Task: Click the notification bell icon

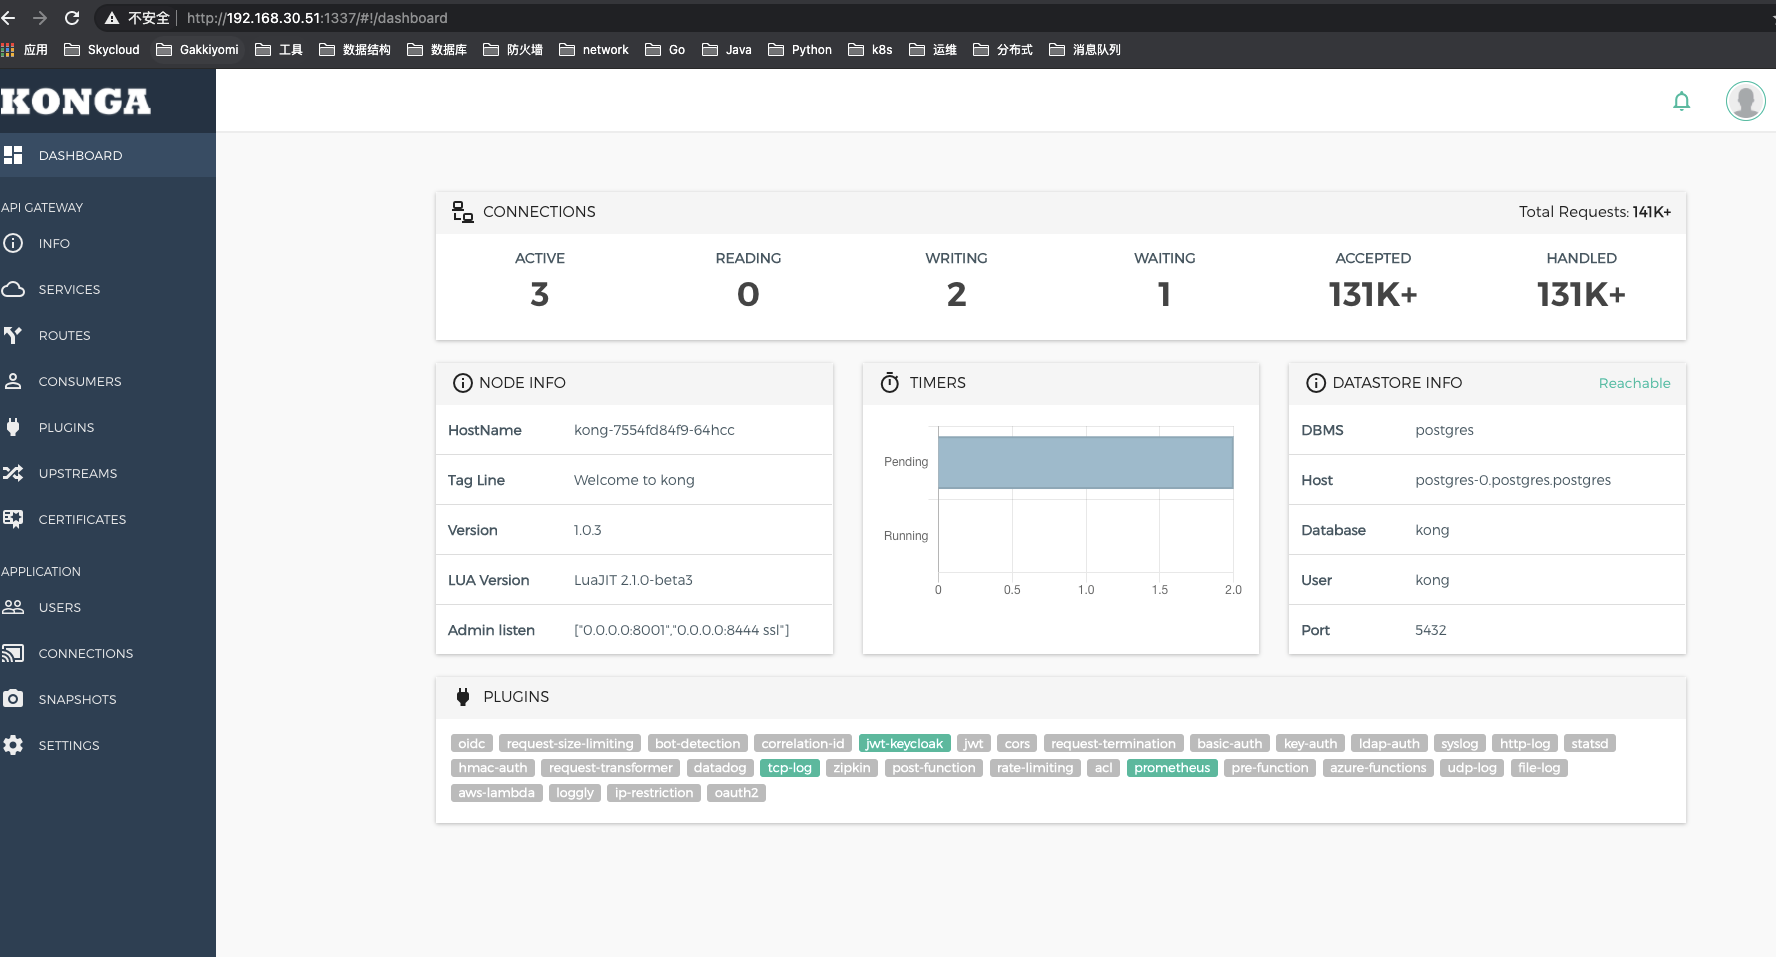Action: pos(1681,101)
